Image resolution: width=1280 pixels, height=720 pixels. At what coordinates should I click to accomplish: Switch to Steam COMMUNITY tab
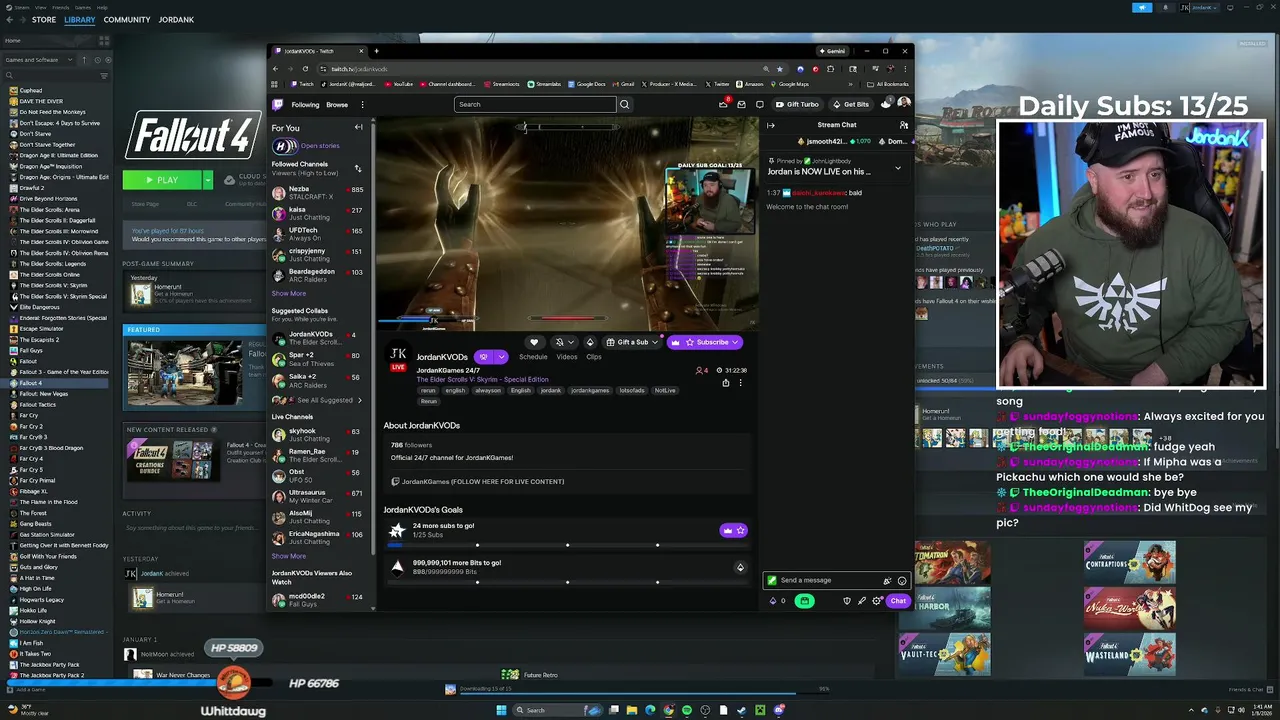tap(127, 20)
